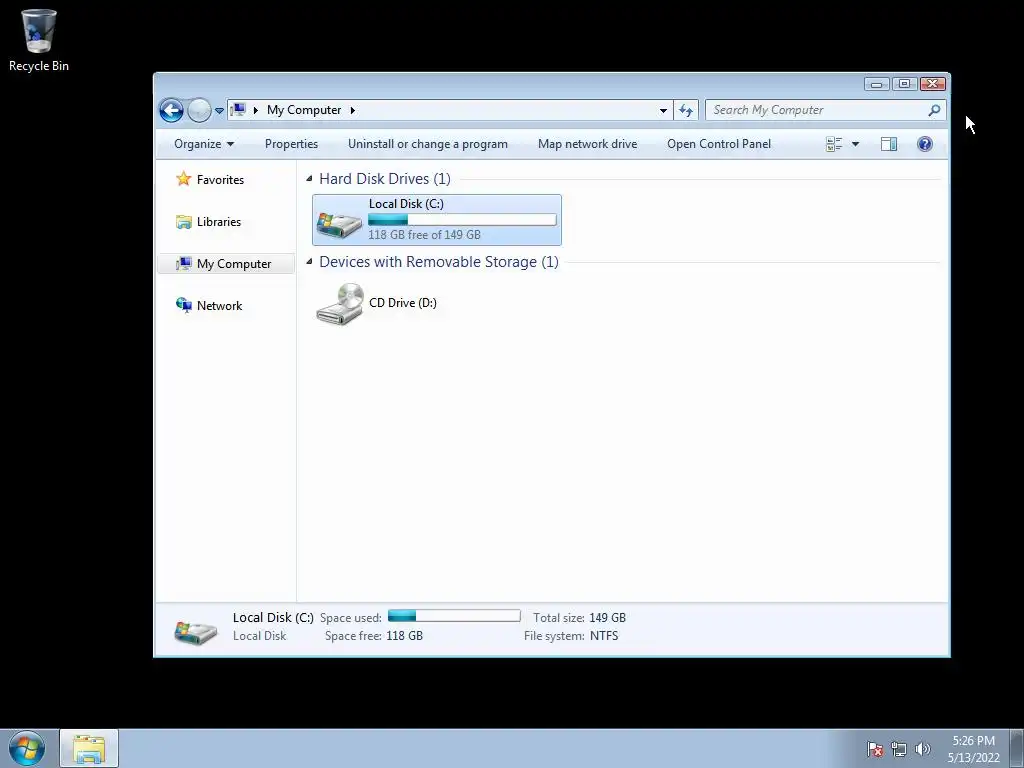Image resolution: width=1024 pixels, height=768 pixels.
Task: Click the Action Center flag tray icon
Action: click(875, 749)
